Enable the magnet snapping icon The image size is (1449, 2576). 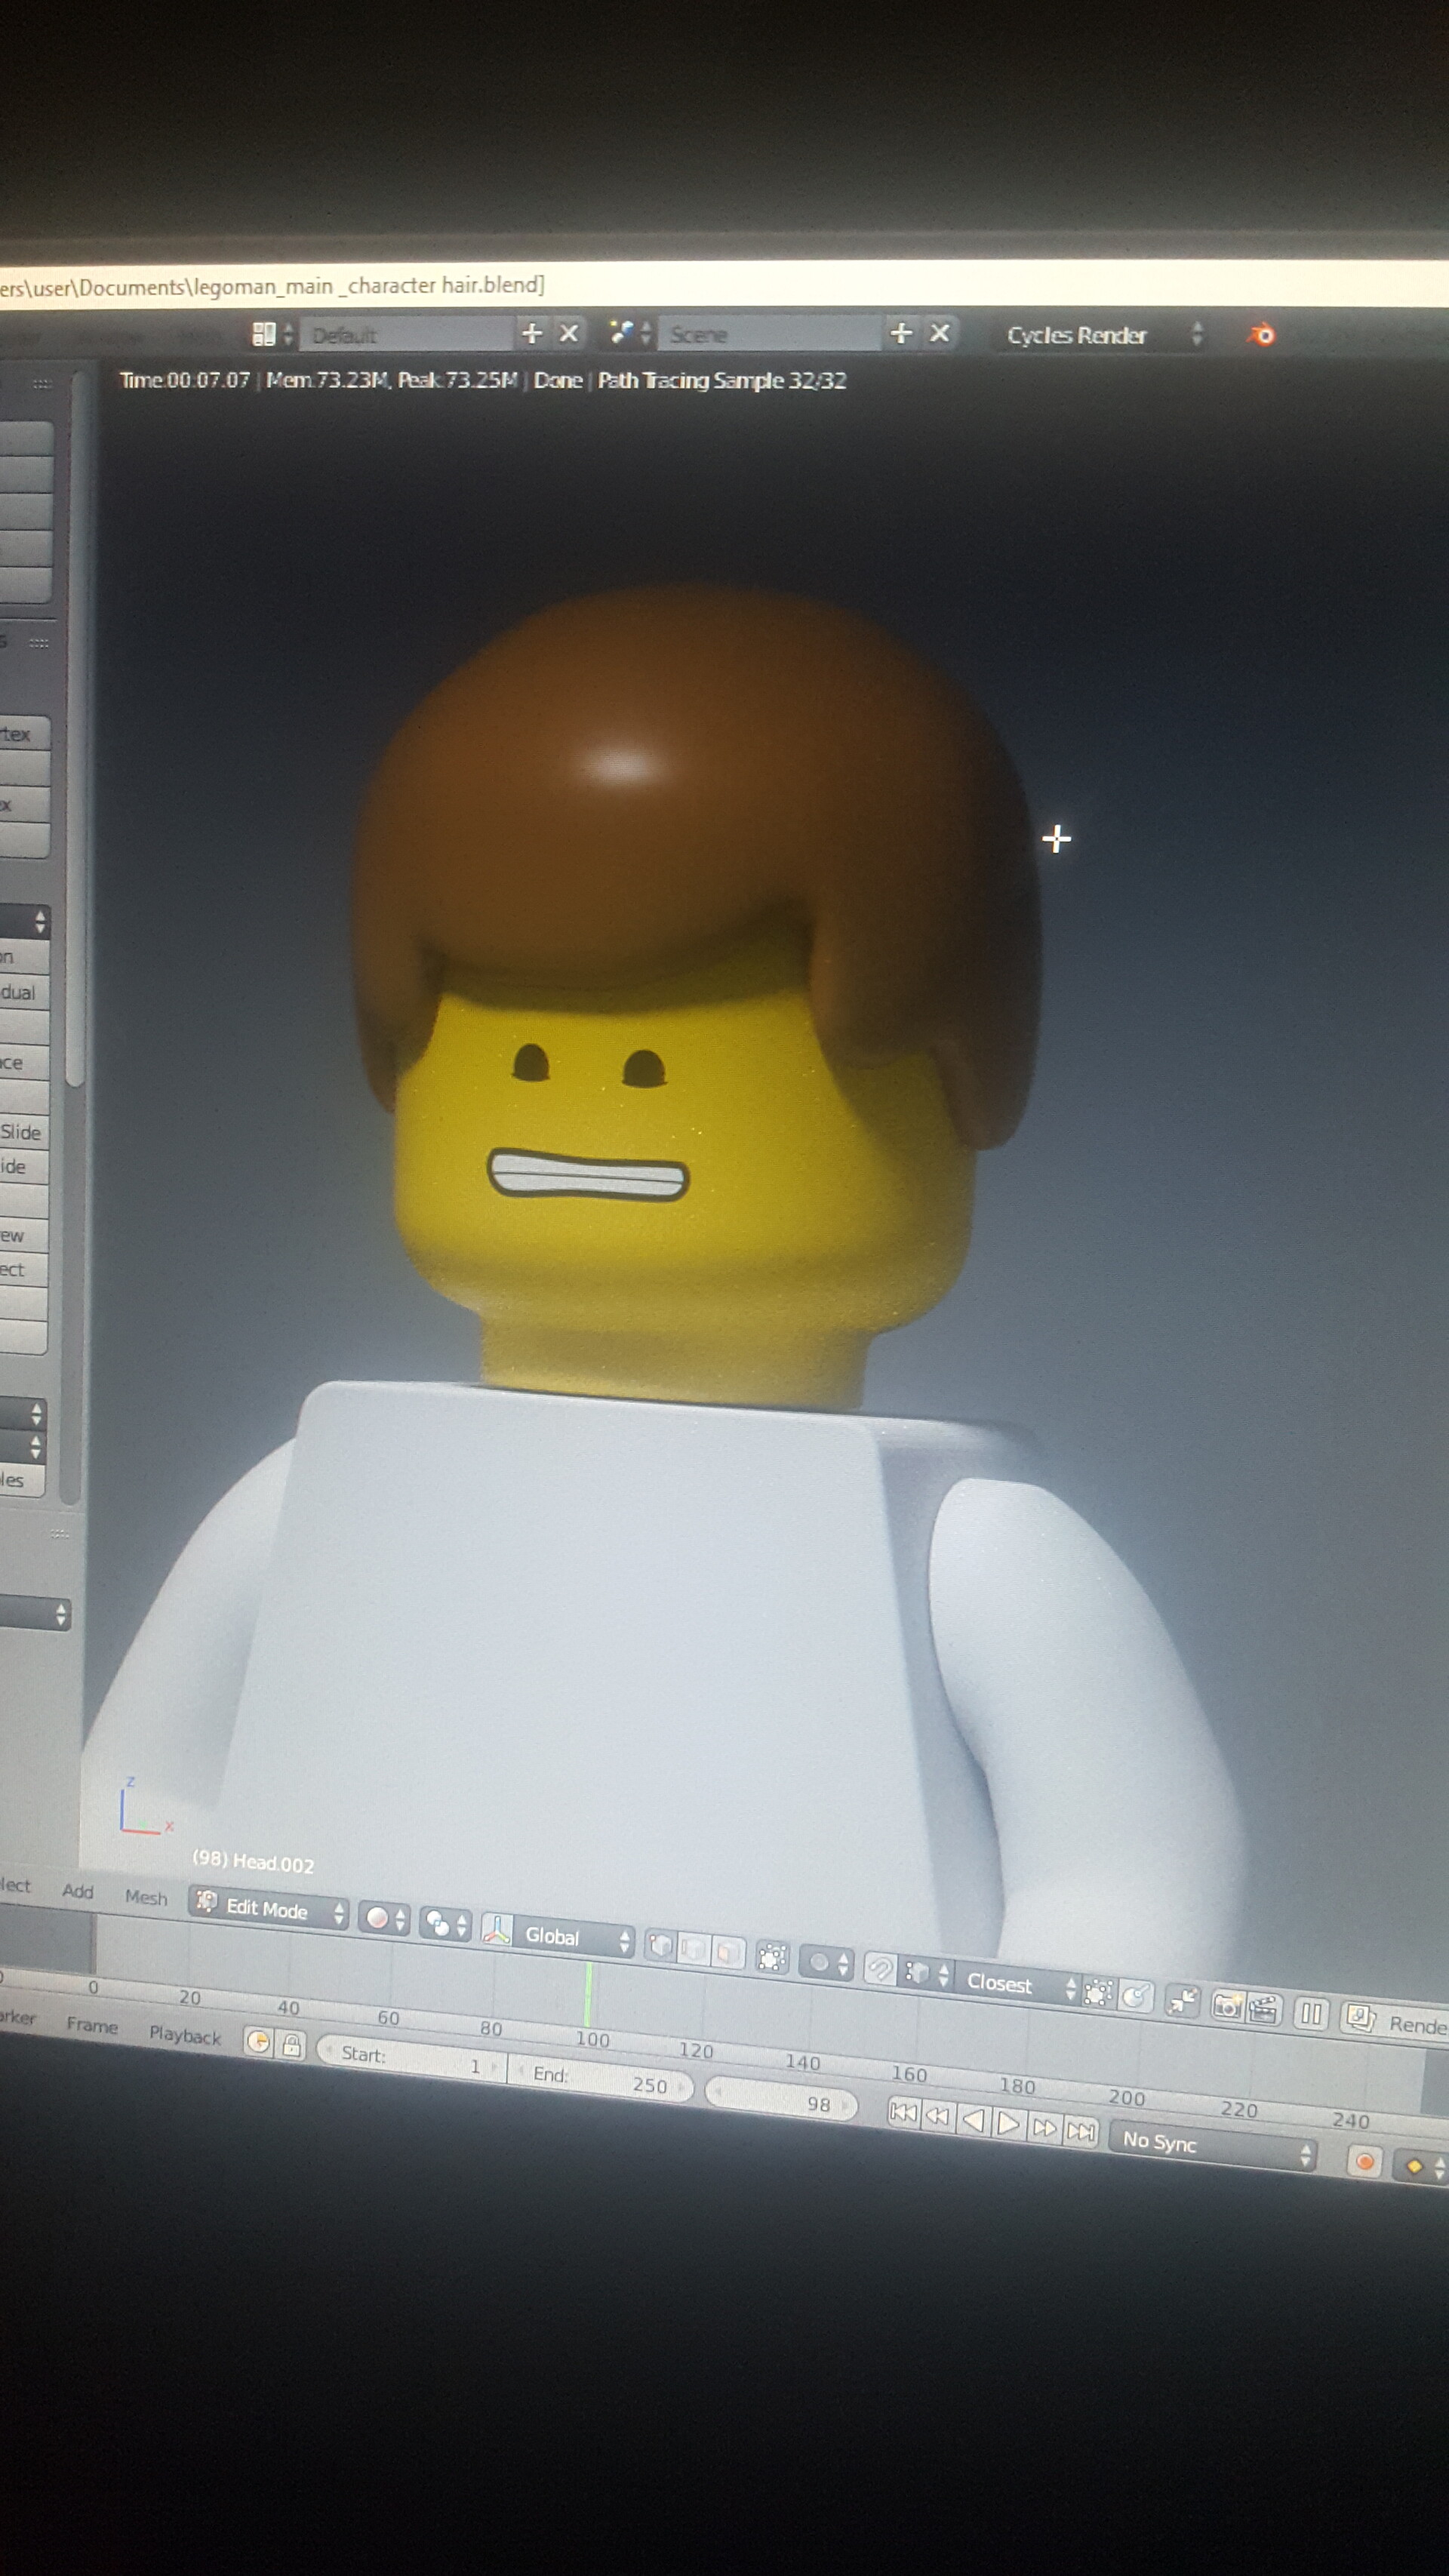tap(882, 1969)
